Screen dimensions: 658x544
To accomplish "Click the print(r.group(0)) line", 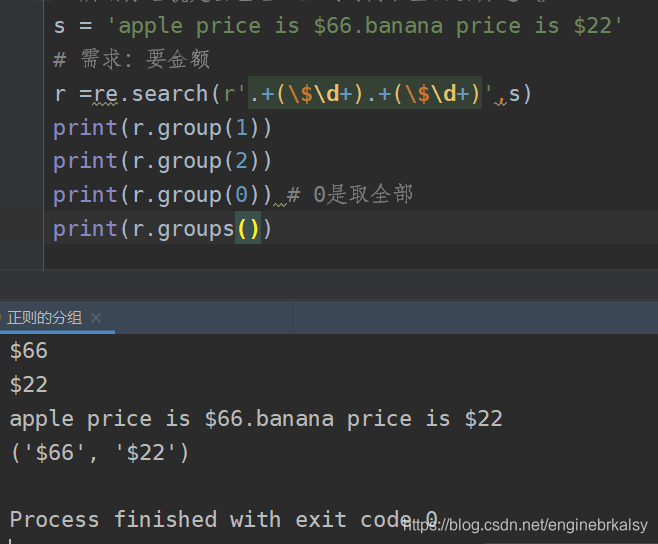I will click(x=162, y=195).
